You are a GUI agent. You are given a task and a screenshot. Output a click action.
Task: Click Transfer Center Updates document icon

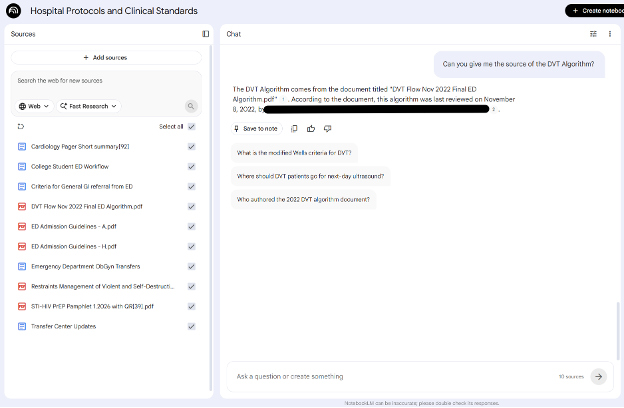click(x=22, y=326)
